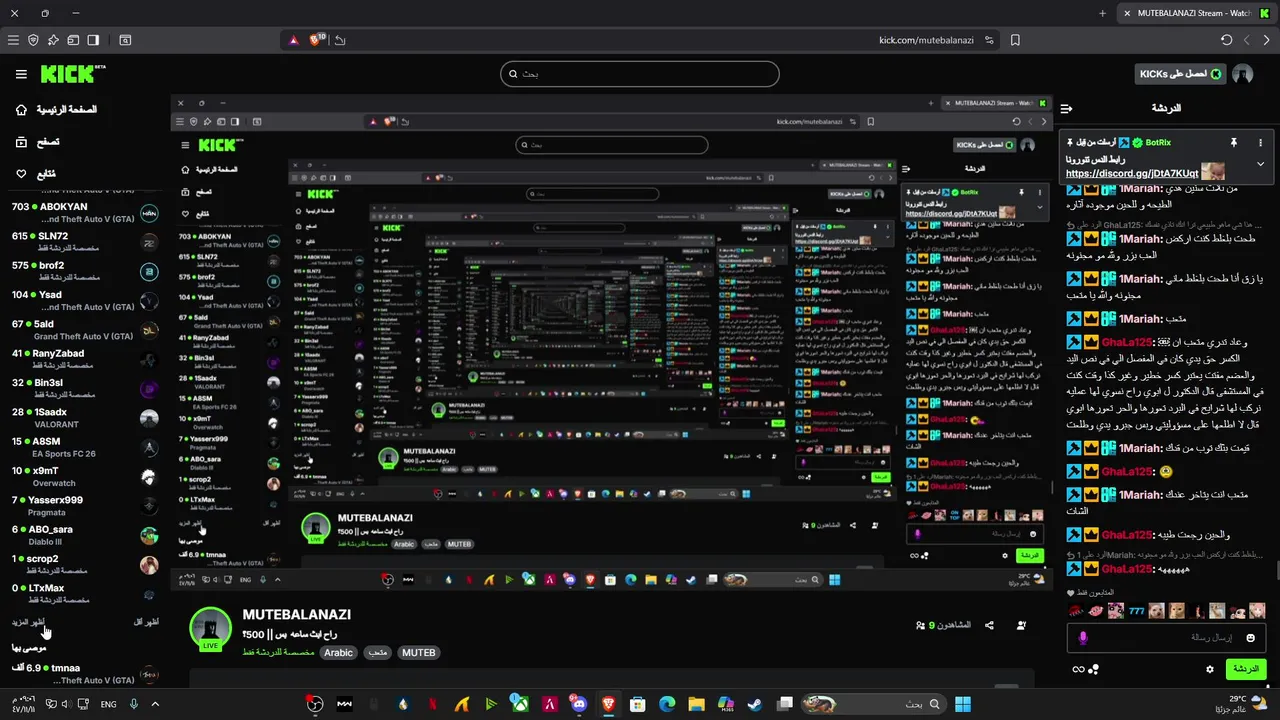Open tmnaa recommended channel
The height and width of the screenshot is (720, 1280).
coord(85,674)
